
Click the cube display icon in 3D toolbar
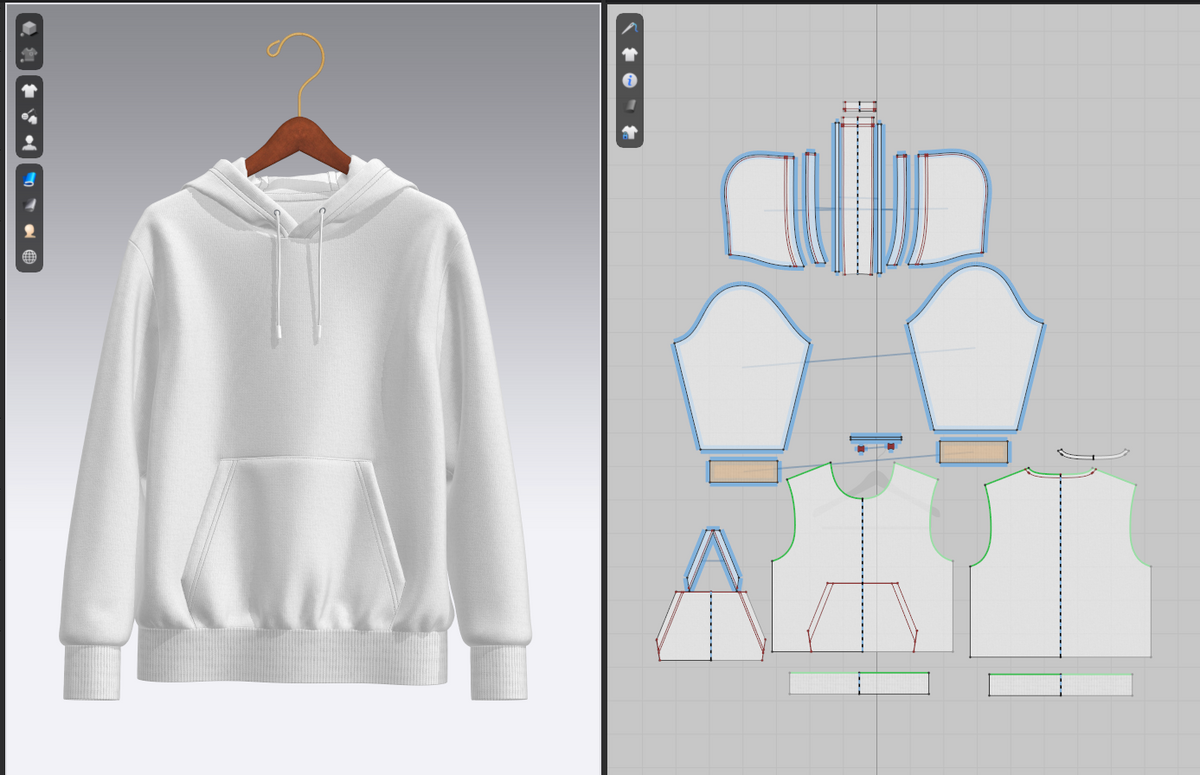pyautogui.click(x=29, y=29)
